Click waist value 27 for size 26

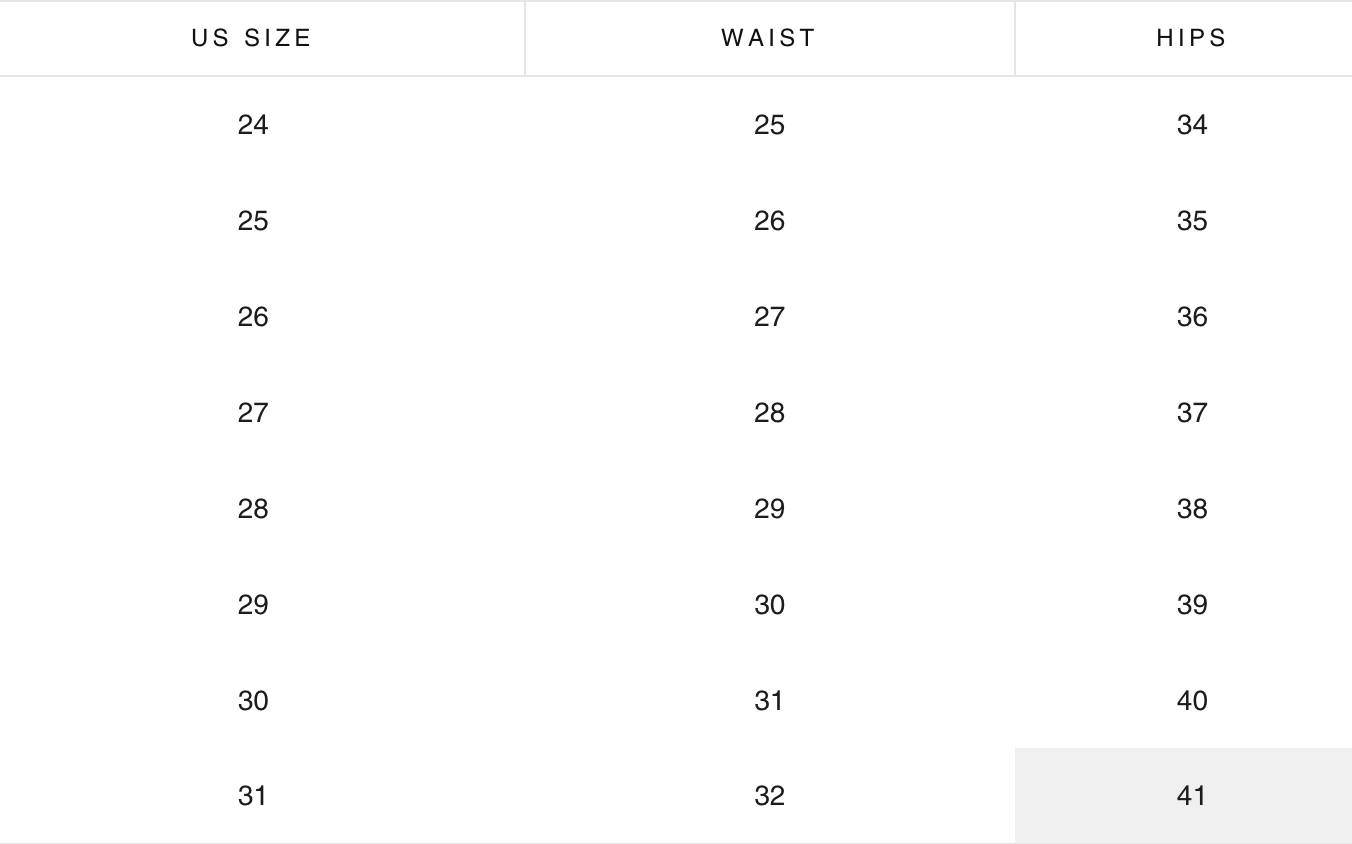pos(769,317)
